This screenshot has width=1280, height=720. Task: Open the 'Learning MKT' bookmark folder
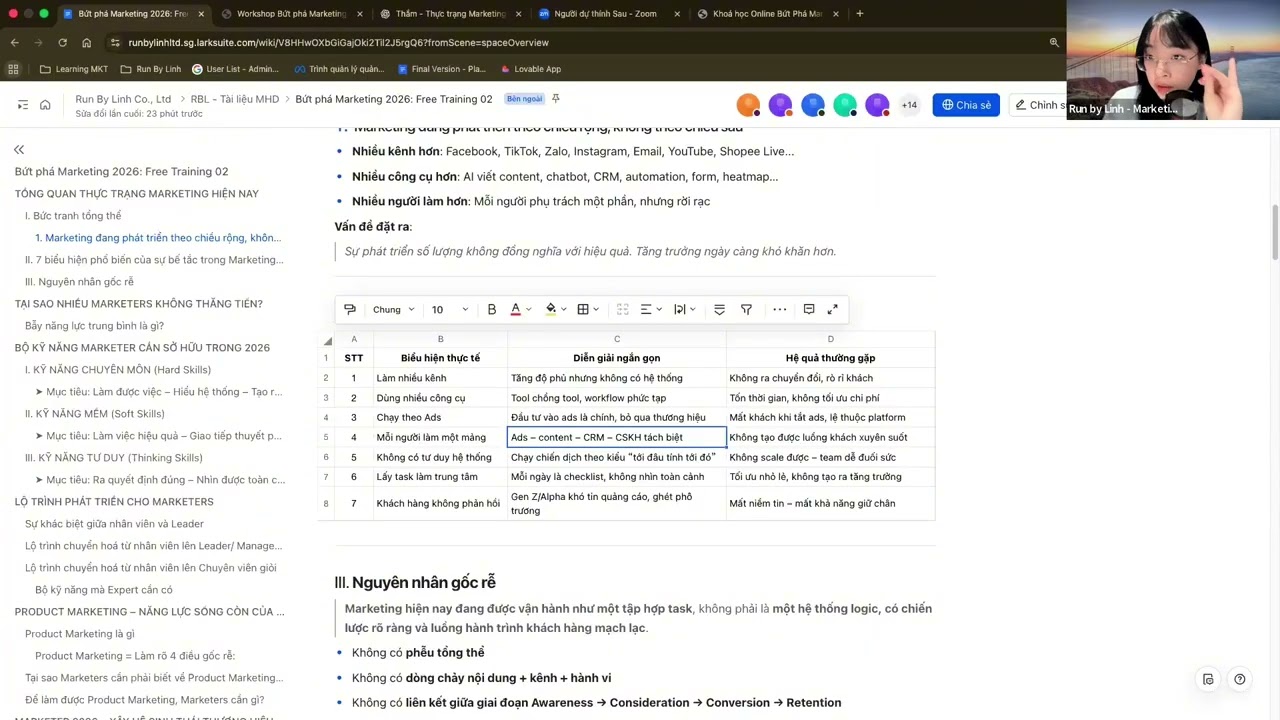coord(74,69)
